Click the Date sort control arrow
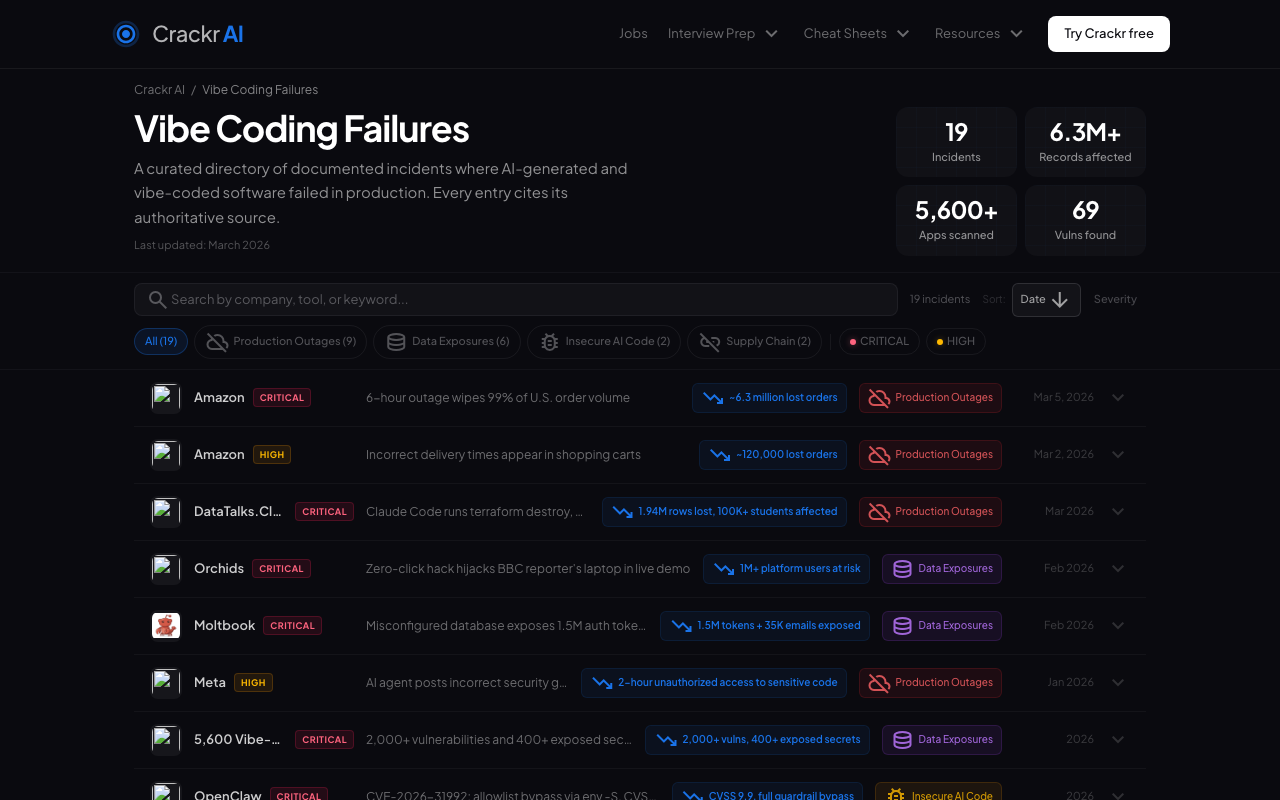 click(1059, 299)
